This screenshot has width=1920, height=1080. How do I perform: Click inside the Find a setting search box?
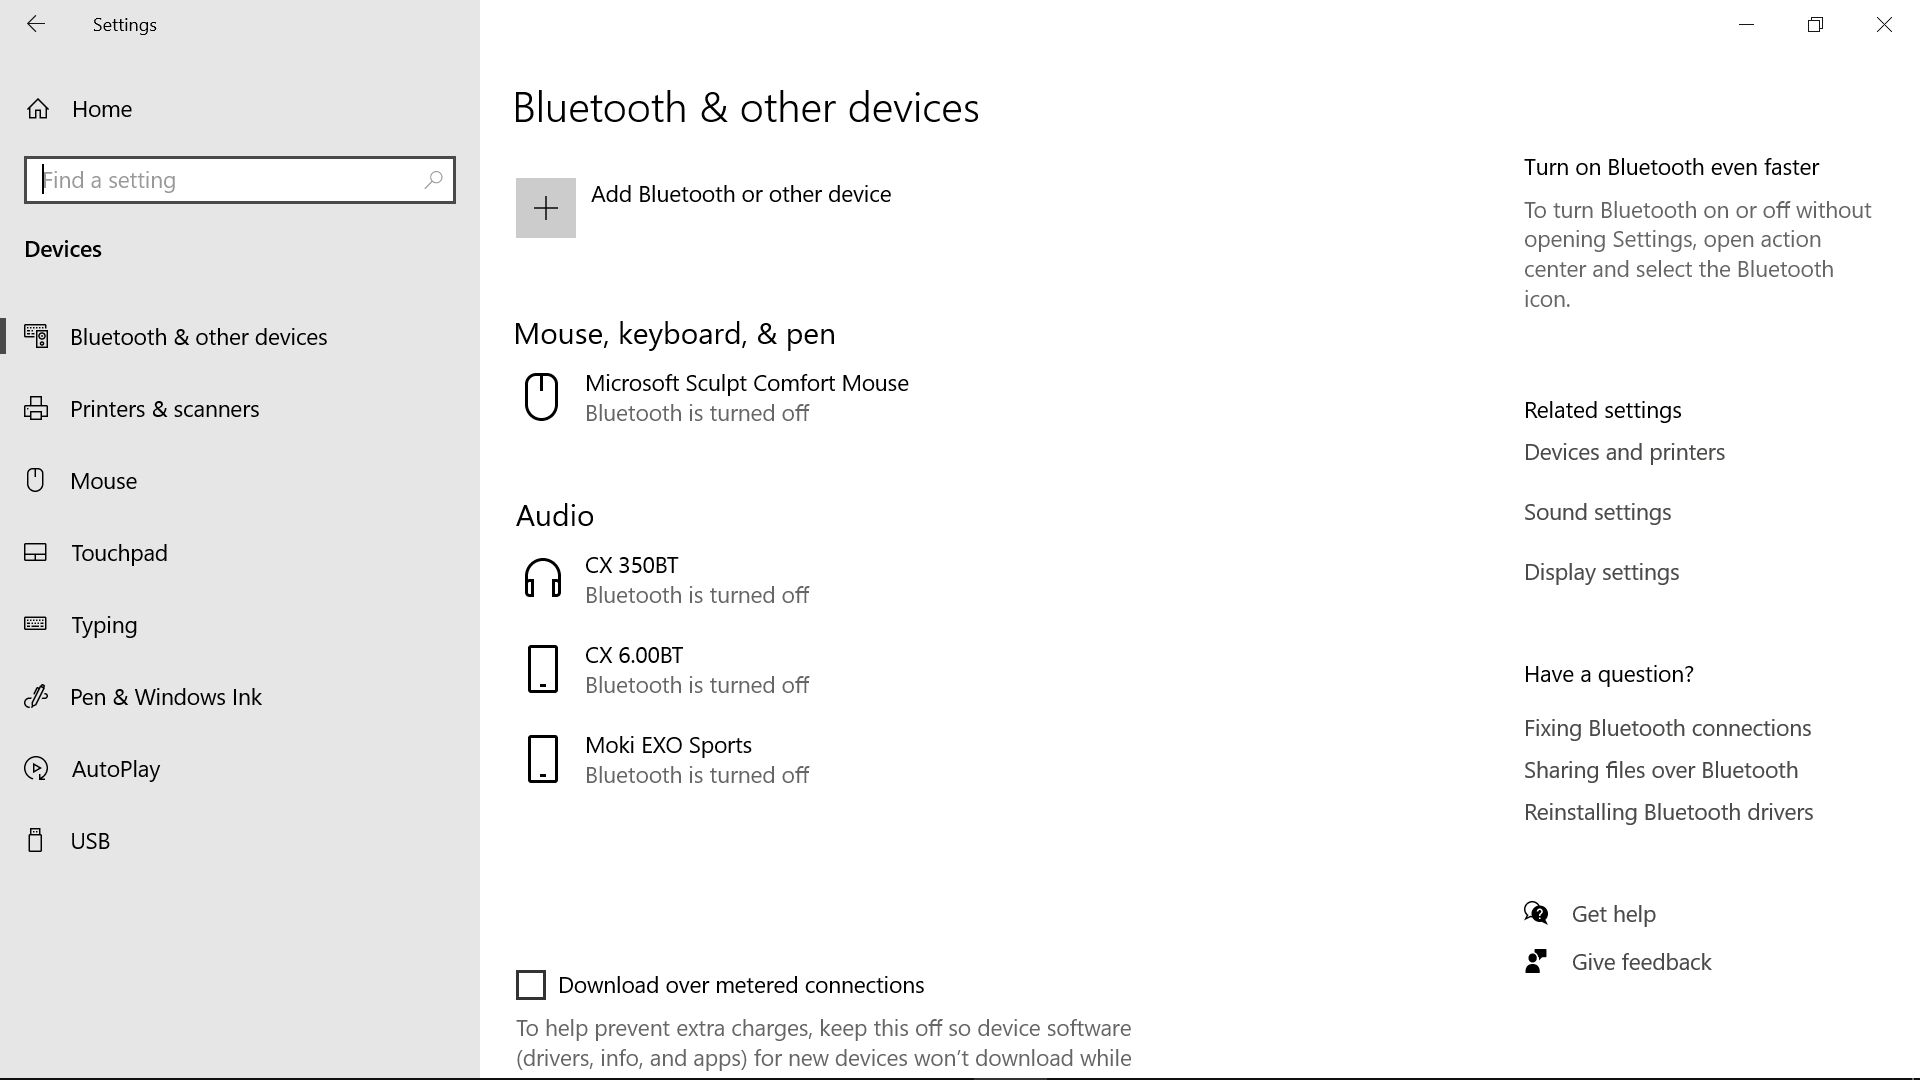pos(240,180)
